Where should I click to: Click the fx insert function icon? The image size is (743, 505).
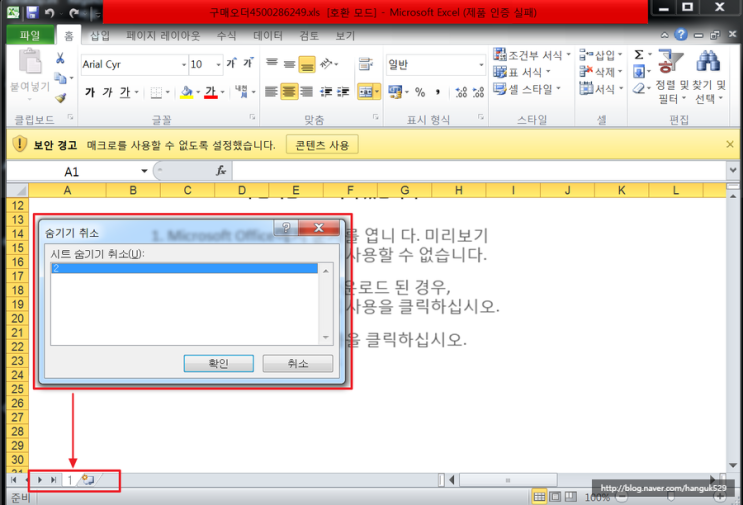[x=220, y=171]
